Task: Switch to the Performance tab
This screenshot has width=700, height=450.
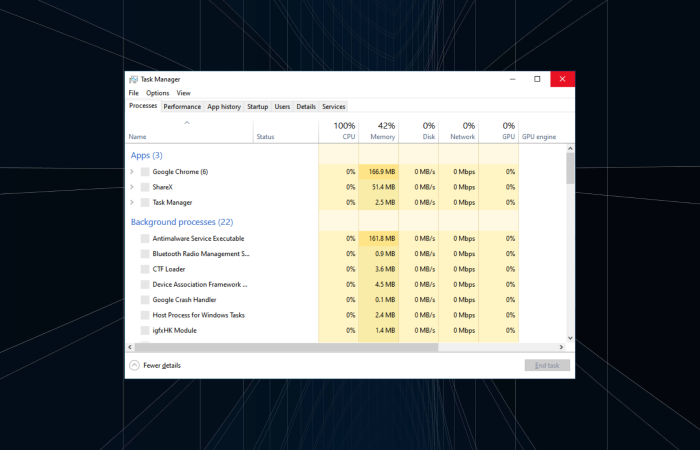Action: (182, 107)
